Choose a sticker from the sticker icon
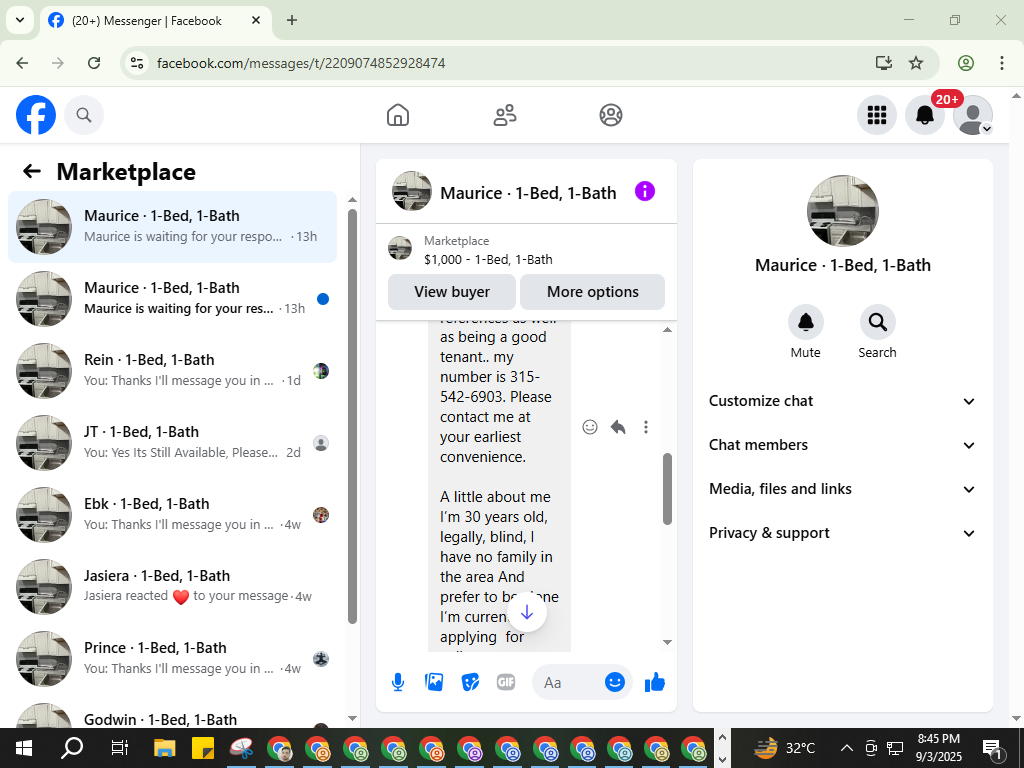The height and width of the screenshot is (768, 1024). click(470, 682)
